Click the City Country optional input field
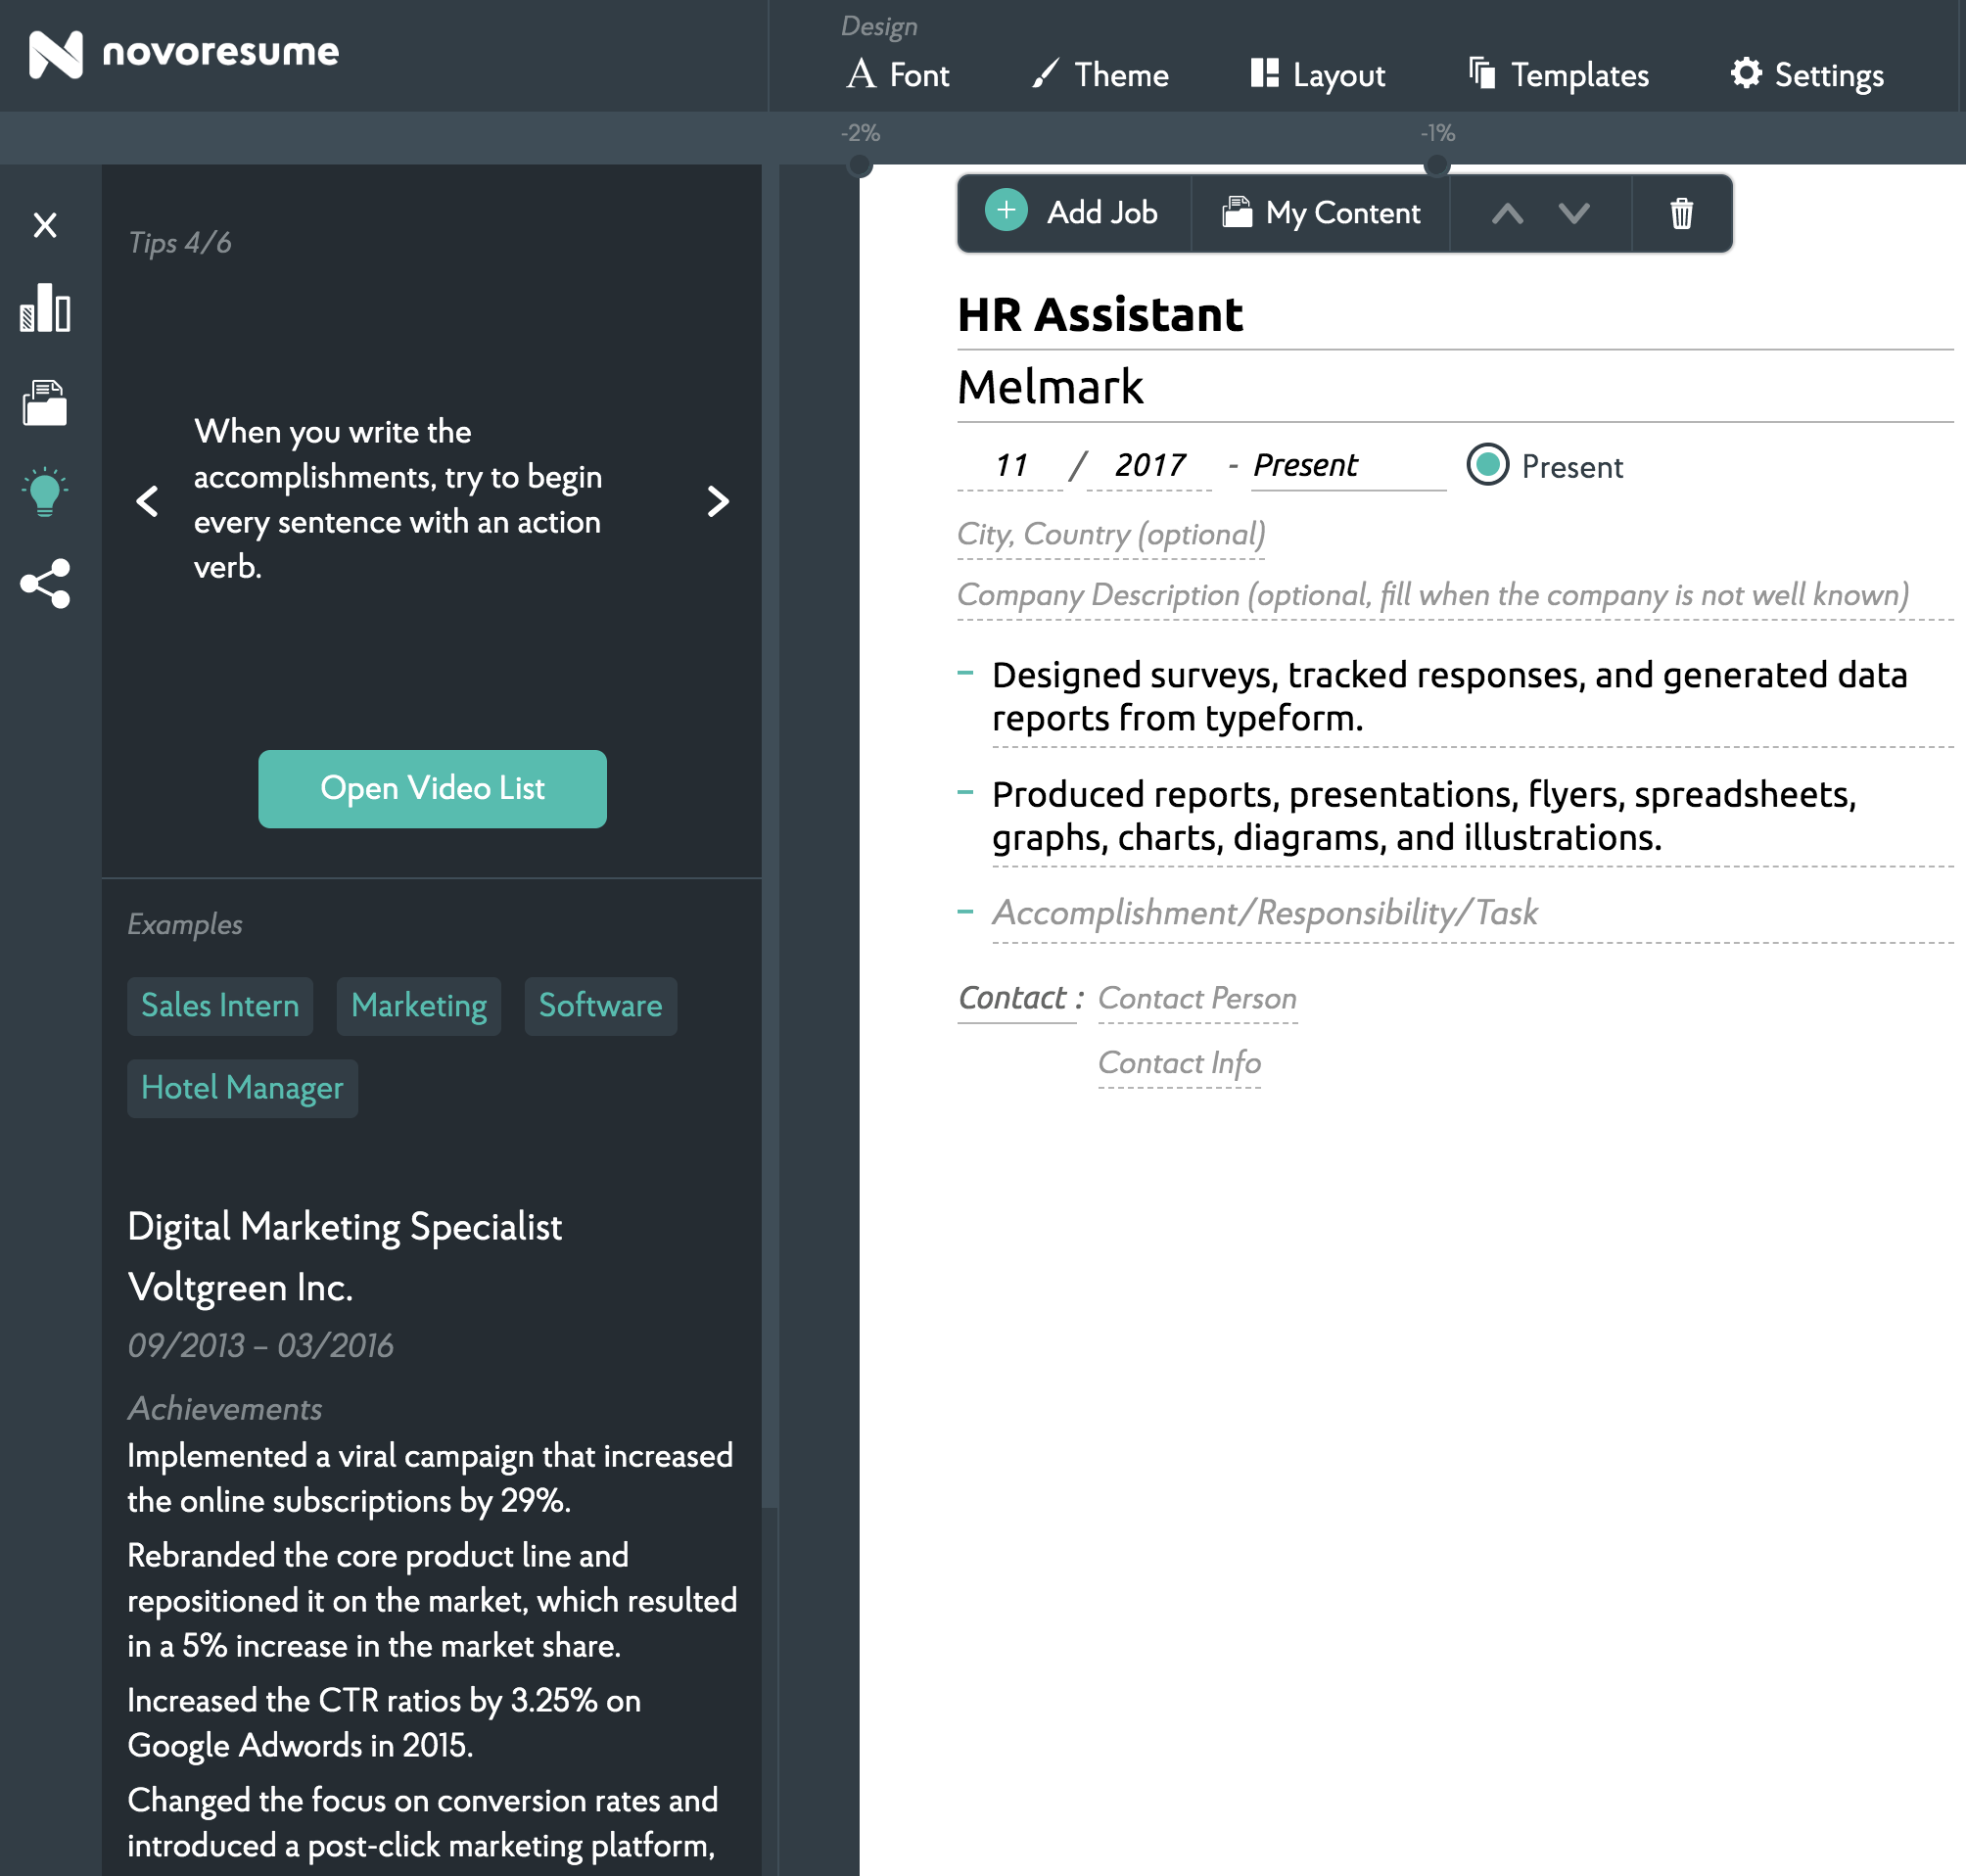Image resolution: width=1966 pixels, height=1876 pixels. 1111,534
